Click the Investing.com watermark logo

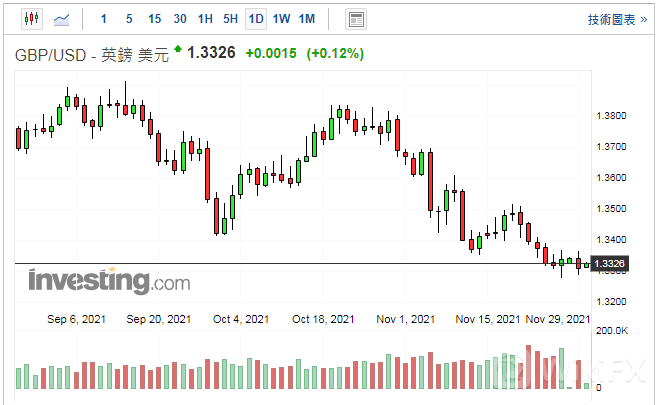(x=108, y=281)
